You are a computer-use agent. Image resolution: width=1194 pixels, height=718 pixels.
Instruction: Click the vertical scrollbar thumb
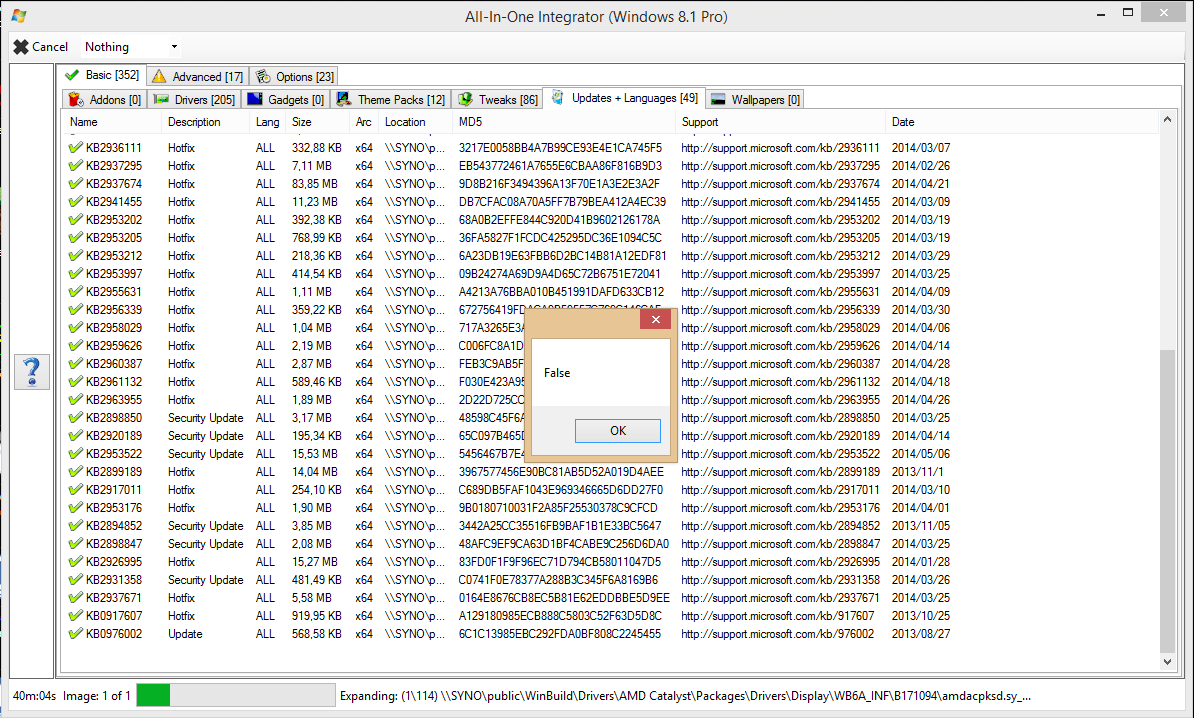click(x=1167, y=500)
